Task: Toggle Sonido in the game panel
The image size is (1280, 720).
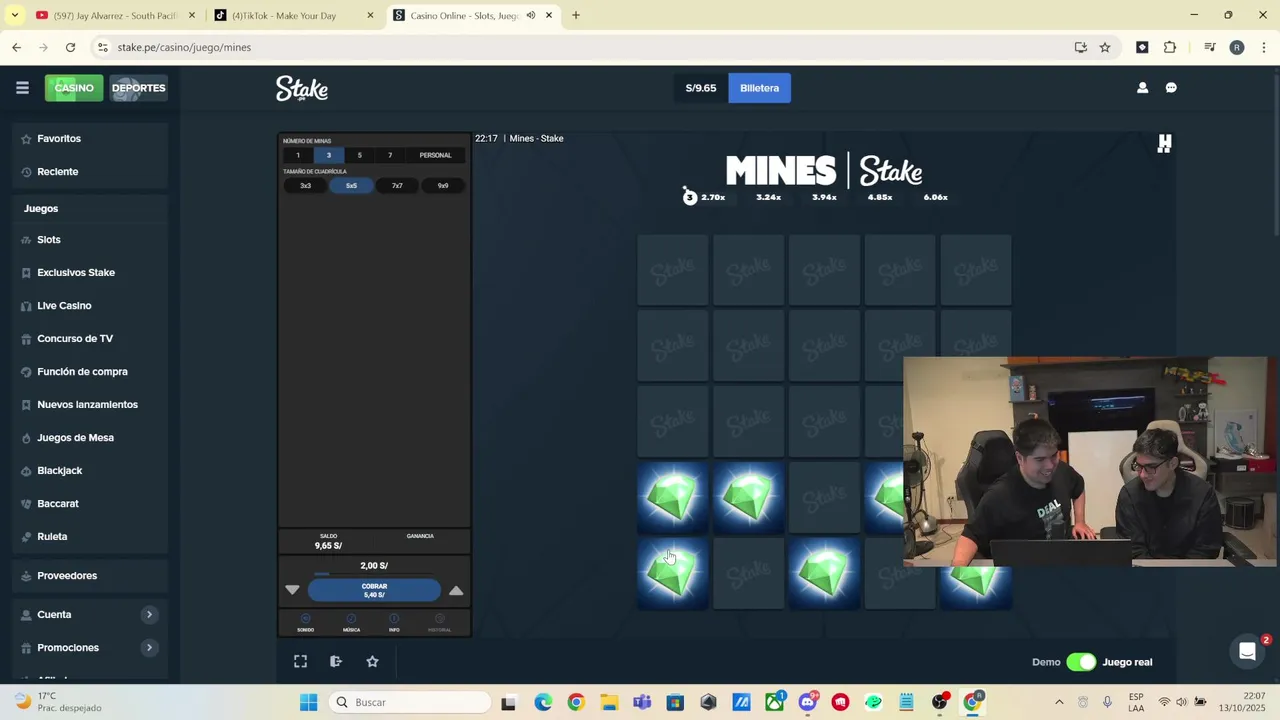Action: click(306, 623)
